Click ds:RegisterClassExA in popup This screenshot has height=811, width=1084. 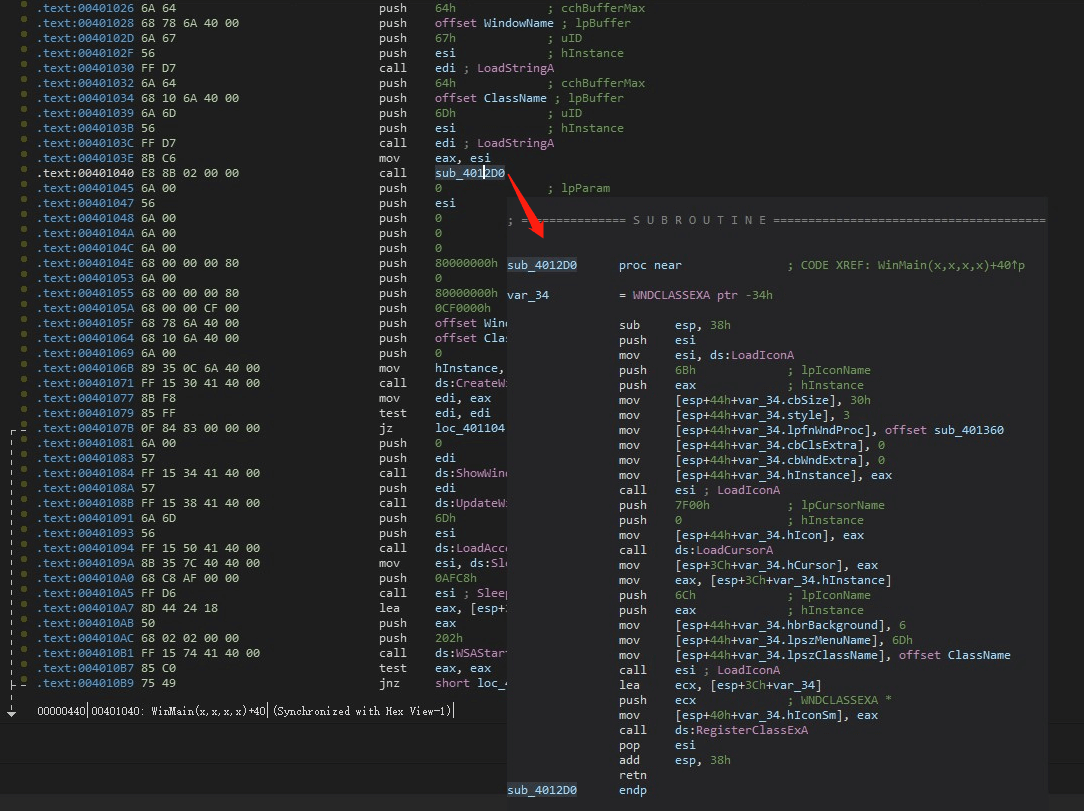tap(741, 730)
